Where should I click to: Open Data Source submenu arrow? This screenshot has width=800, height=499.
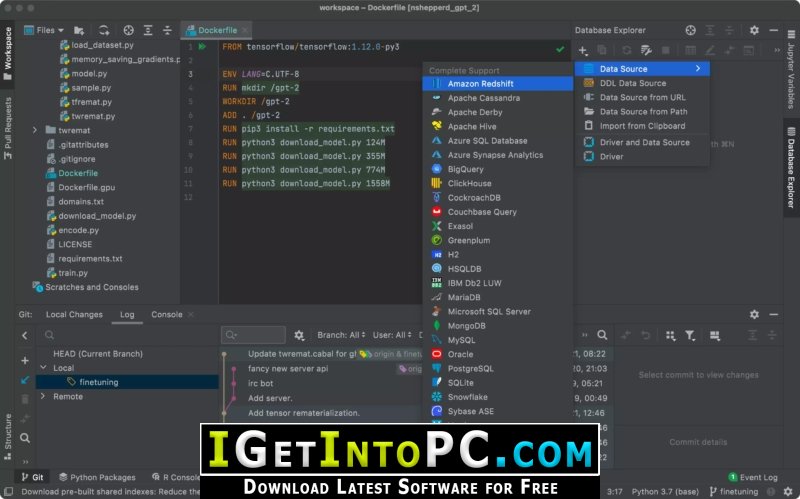point(698,68)
